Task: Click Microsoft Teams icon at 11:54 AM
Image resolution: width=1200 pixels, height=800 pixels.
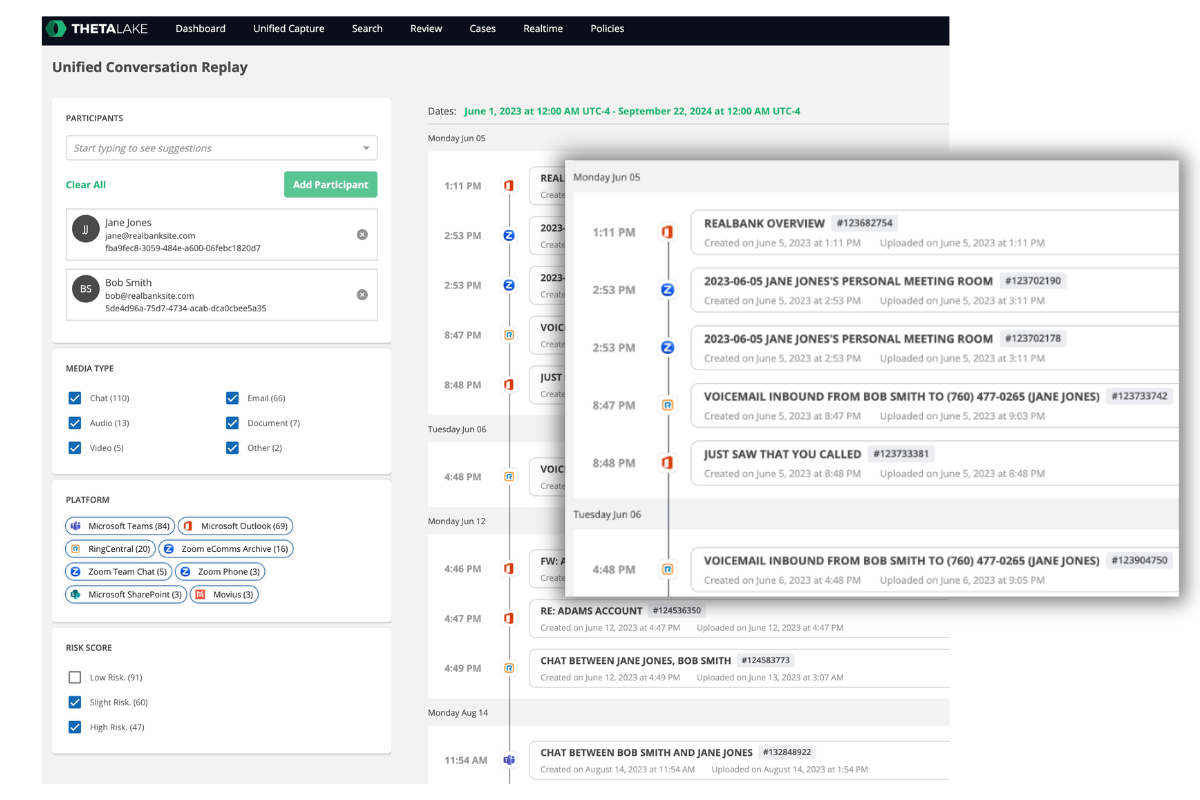Action: click(x=508, y=760)
